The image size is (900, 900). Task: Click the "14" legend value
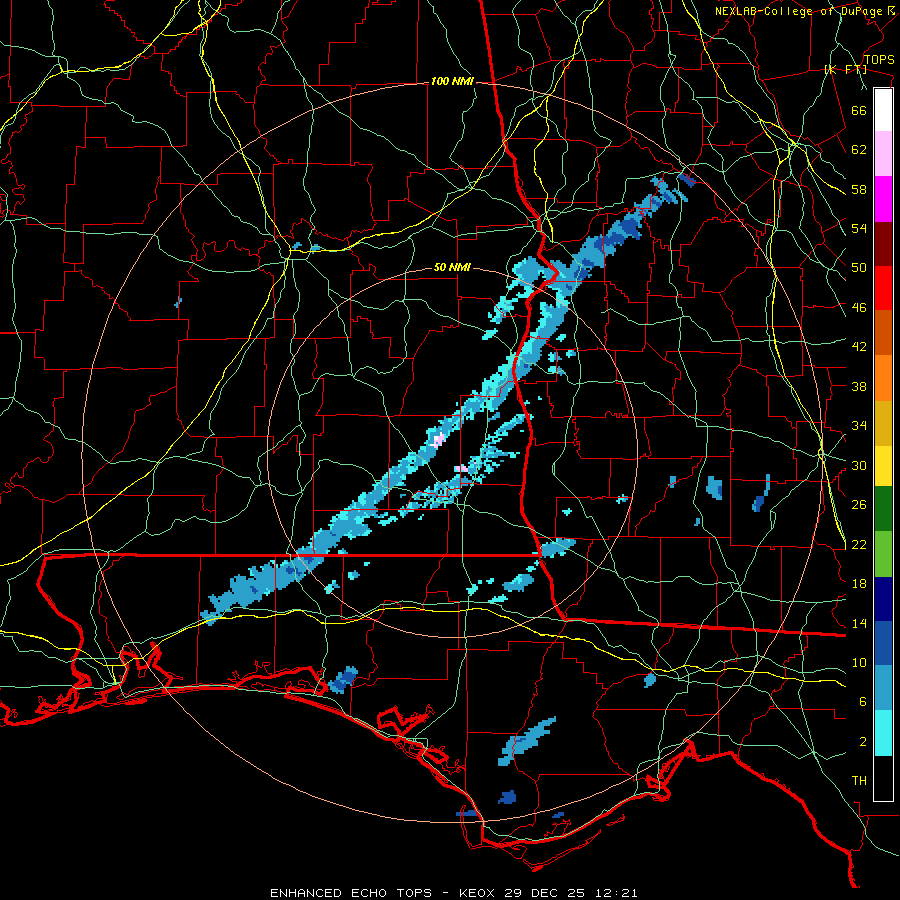click(x=859, y=623)
